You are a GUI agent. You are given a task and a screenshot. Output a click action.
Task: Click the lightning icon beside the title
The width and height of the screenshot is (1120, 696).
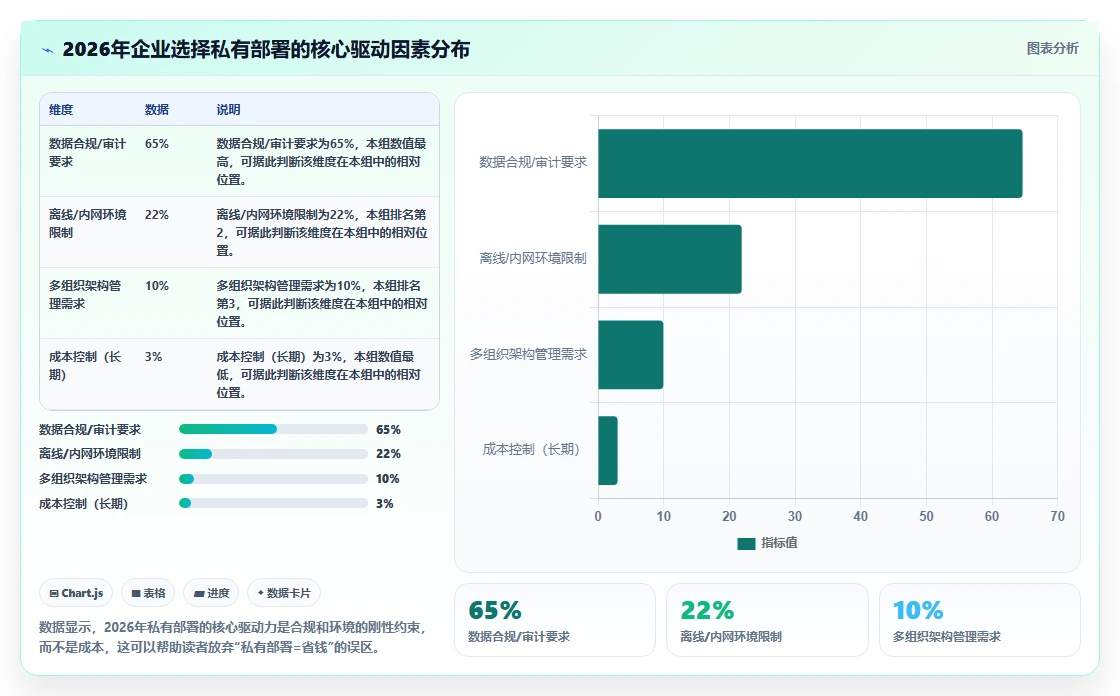tap(48, 50)
